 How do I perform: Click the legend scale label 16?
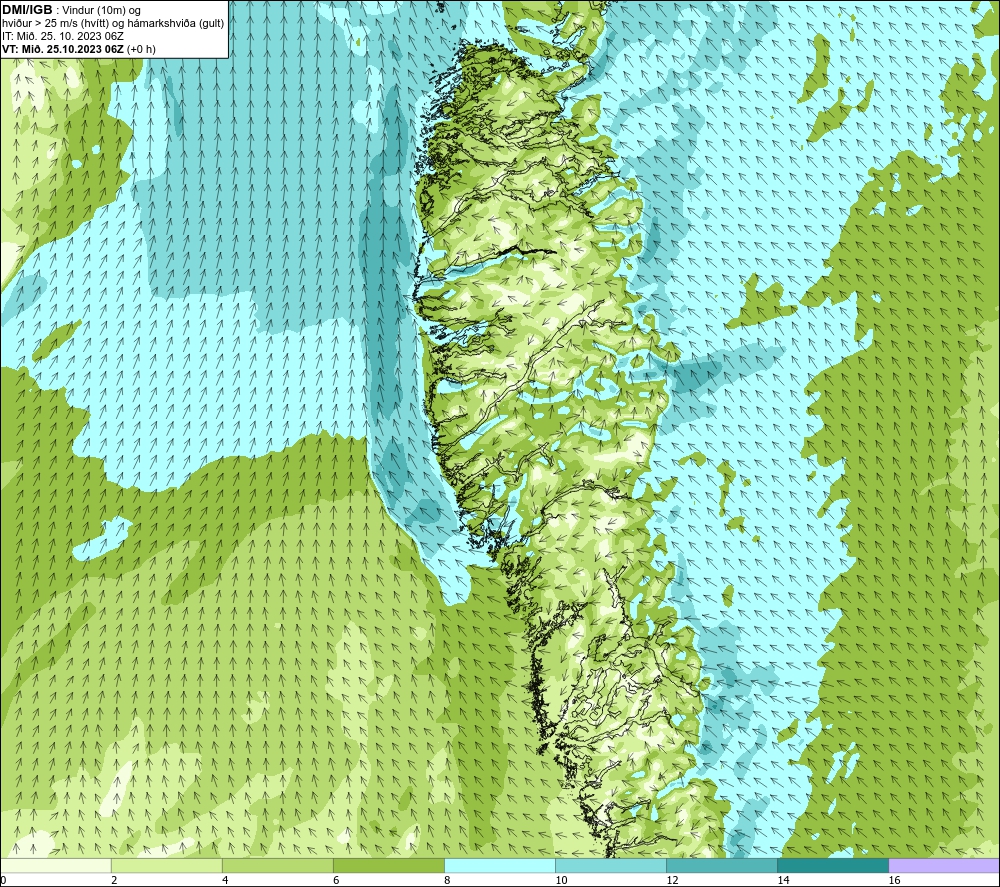pyautogui.click(x=894, y=881)
